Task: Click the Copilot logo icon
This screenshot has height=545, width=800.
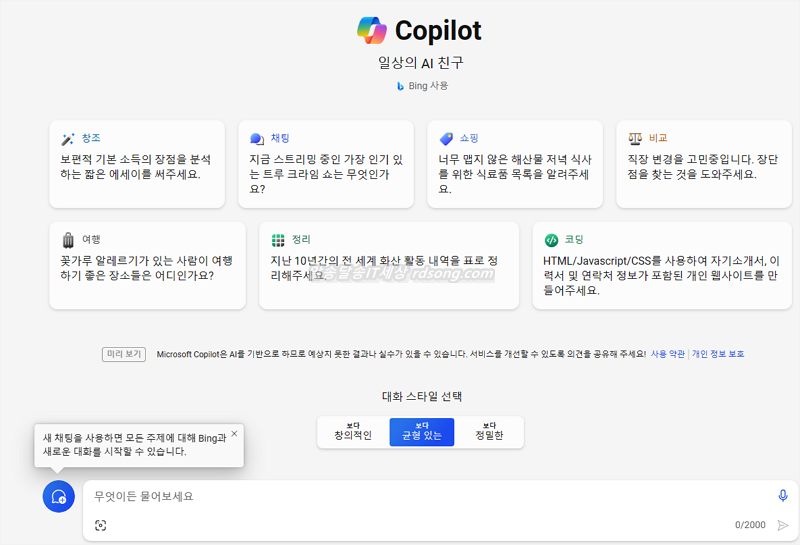Action: click(x=372, y=30)
